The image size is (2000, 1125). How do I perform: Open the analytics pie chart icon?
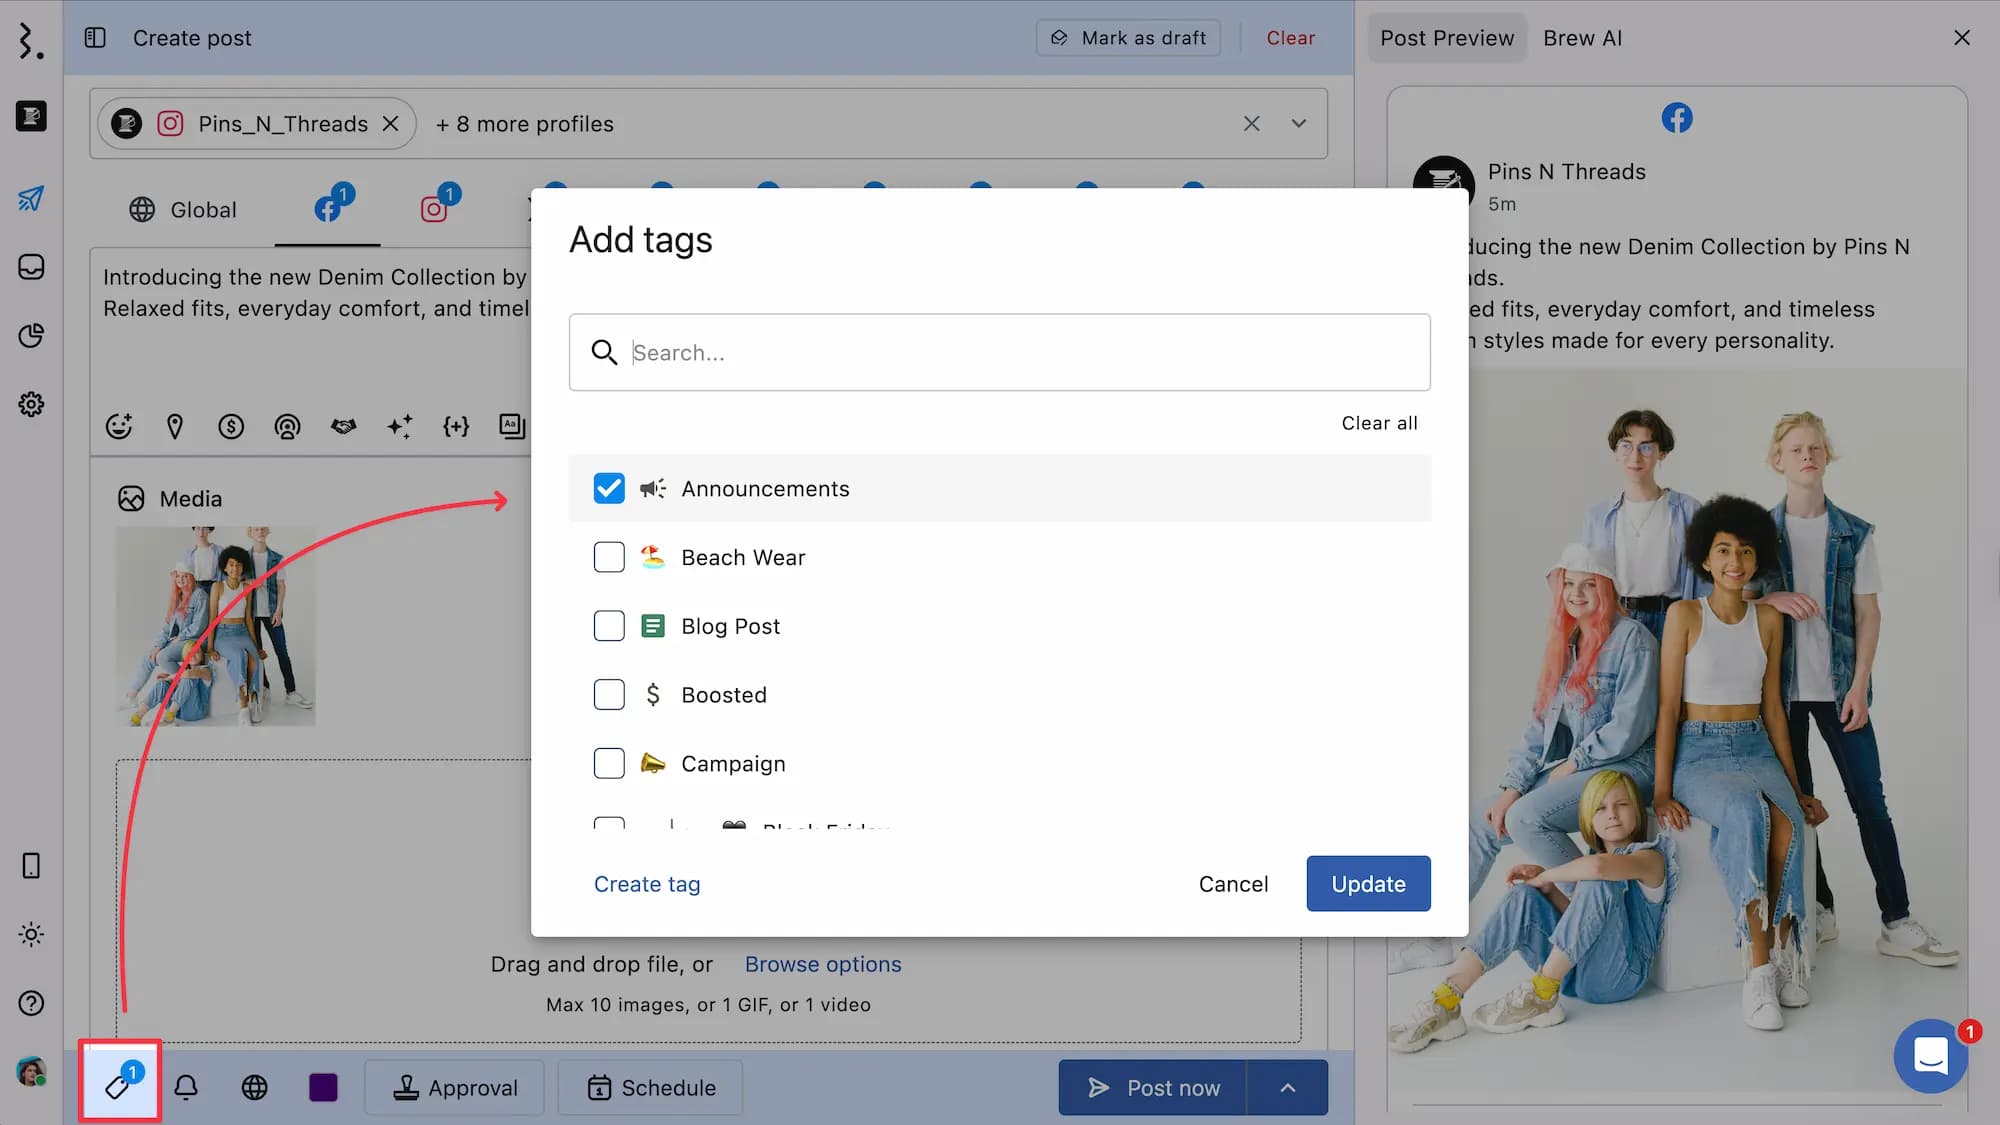[31, 336]
